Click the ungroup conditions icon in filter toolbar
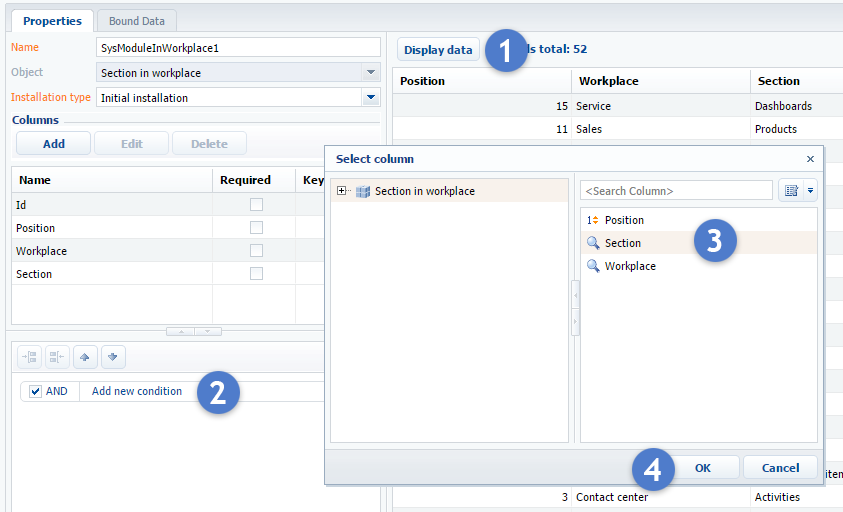Image resolution: width=843 pixels, height=512 pixels. click(x=57, y=357)
